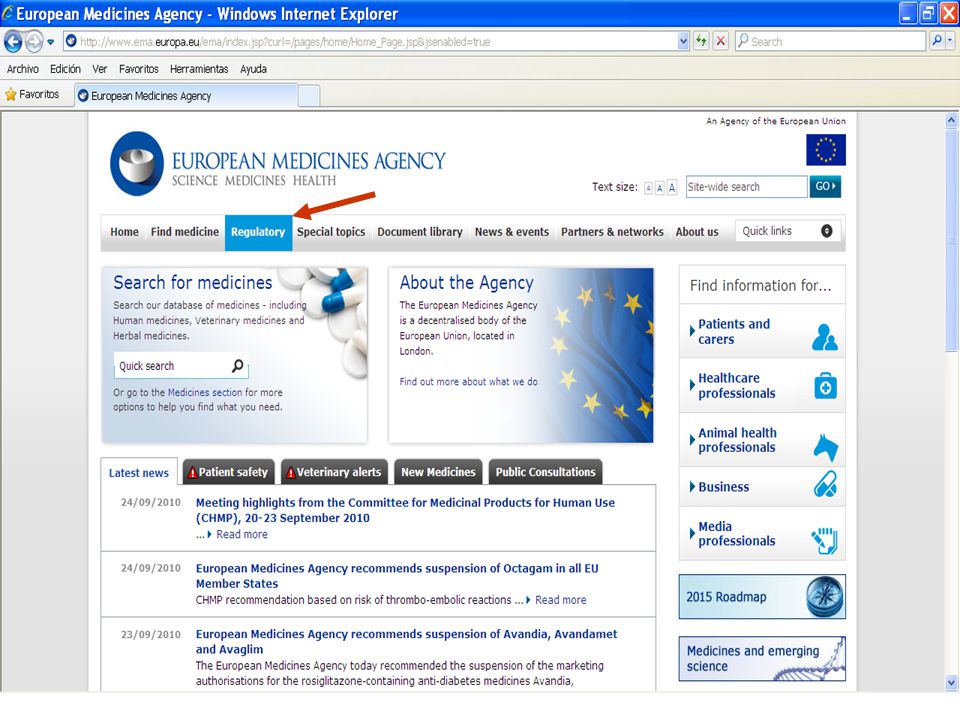Click the Animal health horse icon
Screen dimensions: 960x720
(826, 447)
